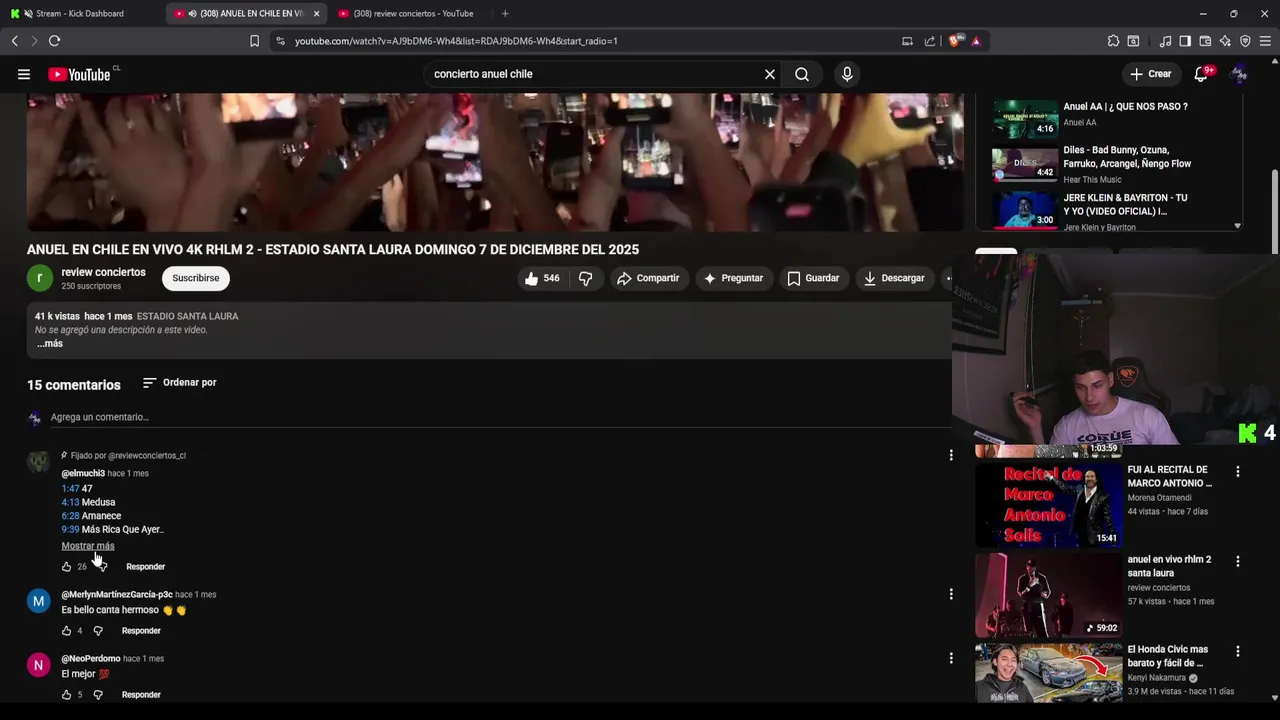Image resolution: width=1280 pixels, height=720 pixels.
Task: Open the Brave VPN shield icon
Action: pyautogui.click(x=1245, y=41)
